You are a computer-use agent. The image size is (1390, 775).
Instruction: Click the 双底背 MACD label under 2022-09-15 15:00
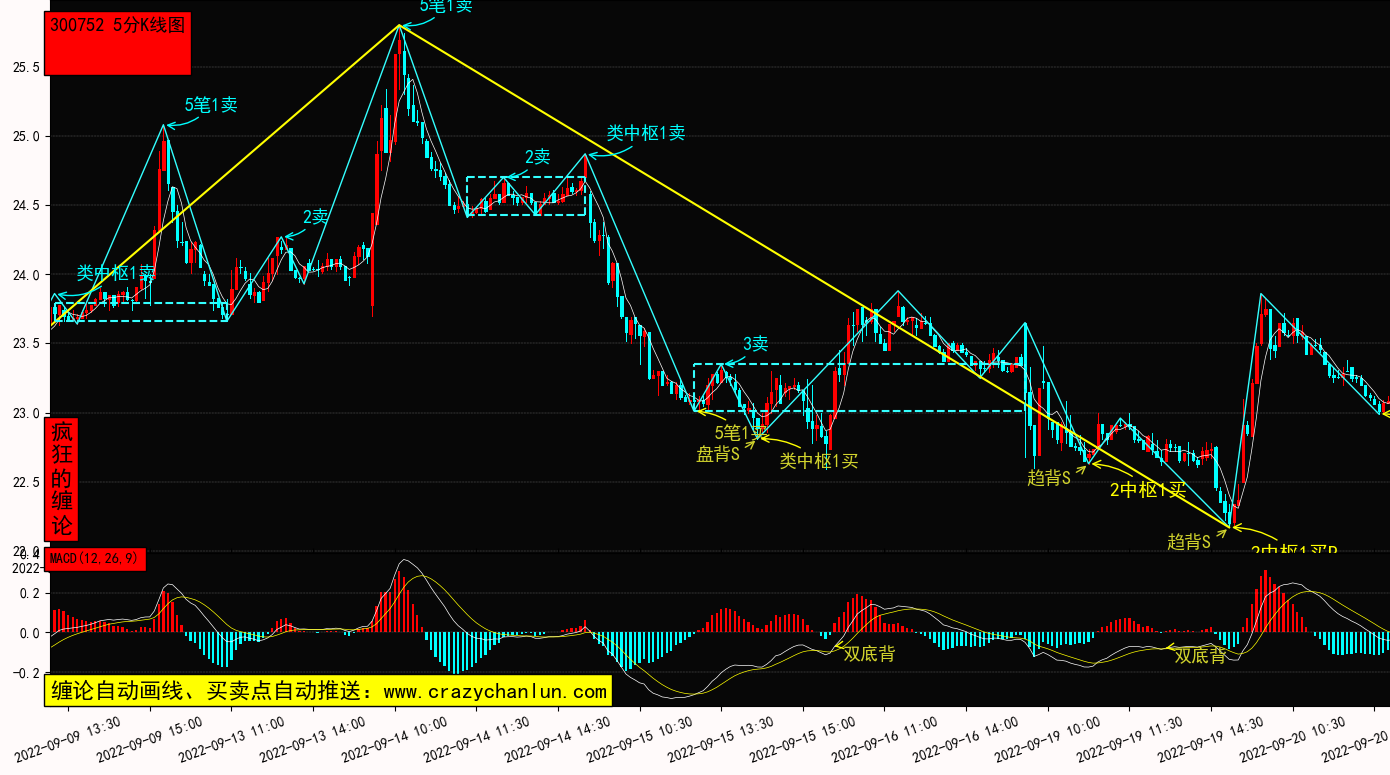(x=869, y=654)
